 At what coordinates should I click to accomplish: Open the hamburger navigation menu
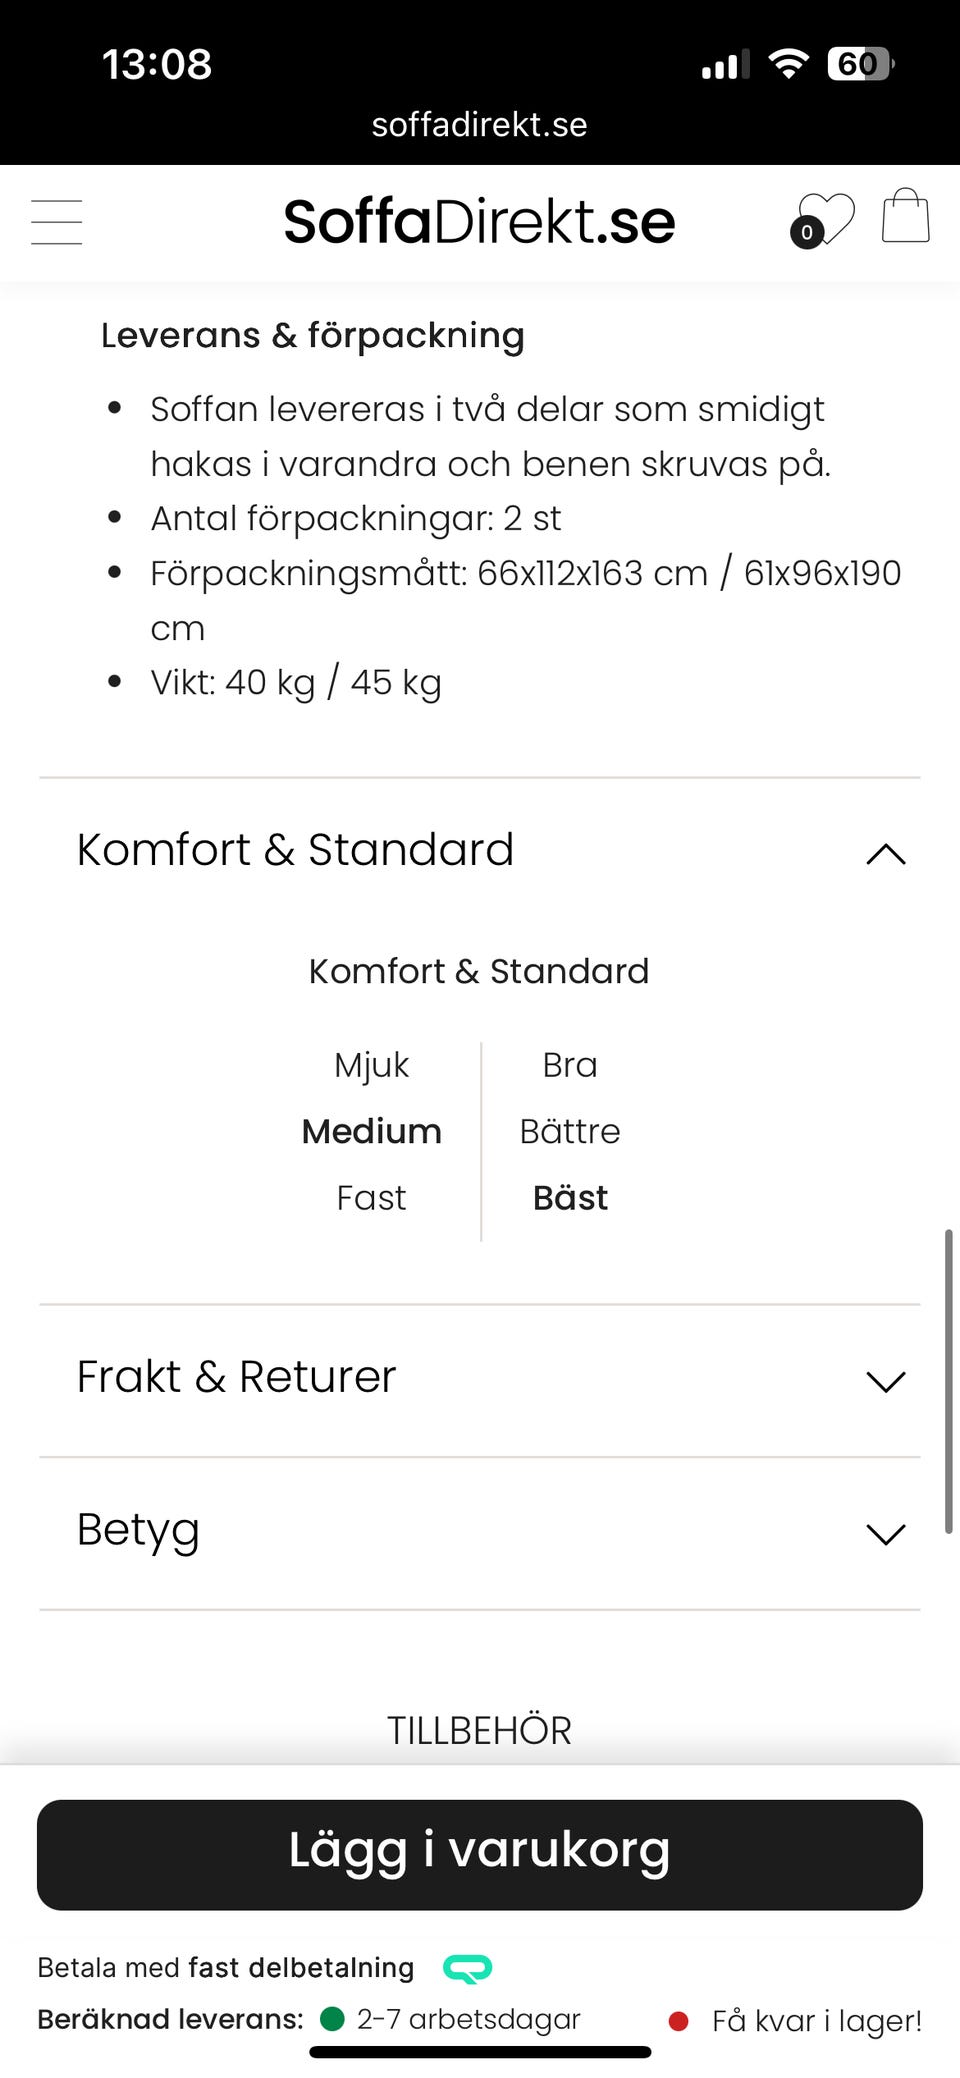(x=56, y=222)
